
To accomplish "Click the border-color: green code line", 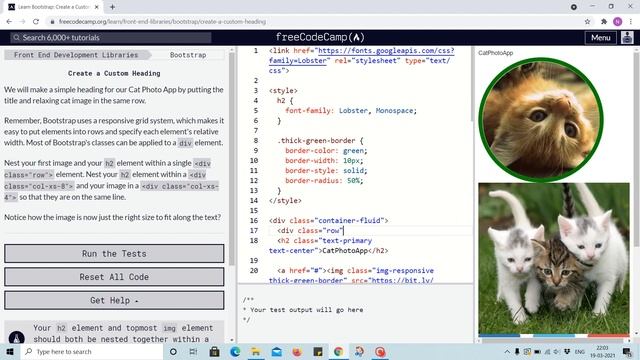I will [x=326, y=151].
